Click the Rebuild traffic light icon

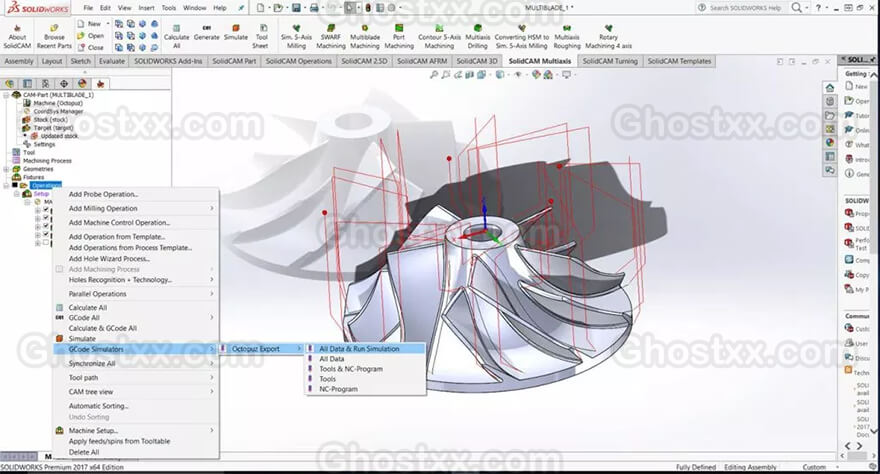coord(368,8)
